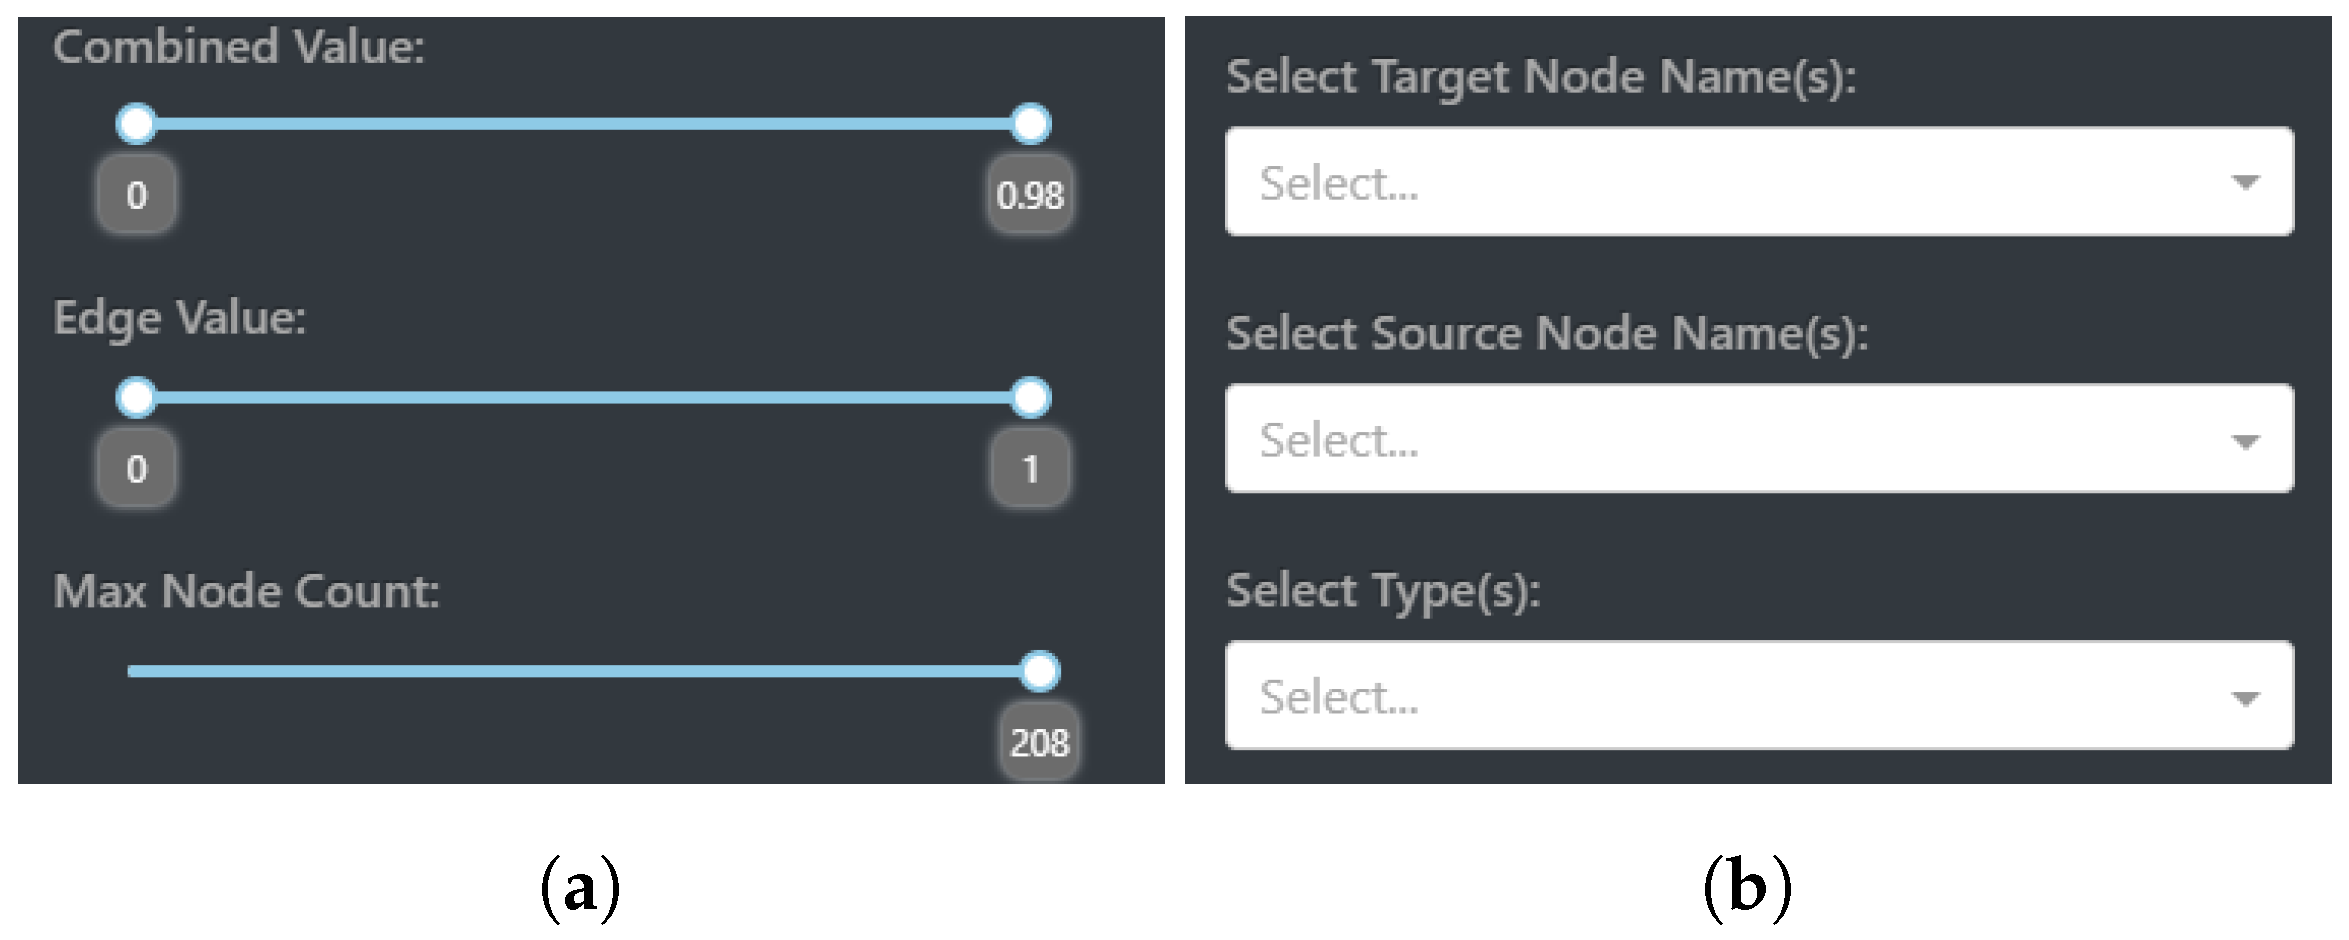Click the middle of Combined Value slider track

pyautogui.click(x=583, y=124)
